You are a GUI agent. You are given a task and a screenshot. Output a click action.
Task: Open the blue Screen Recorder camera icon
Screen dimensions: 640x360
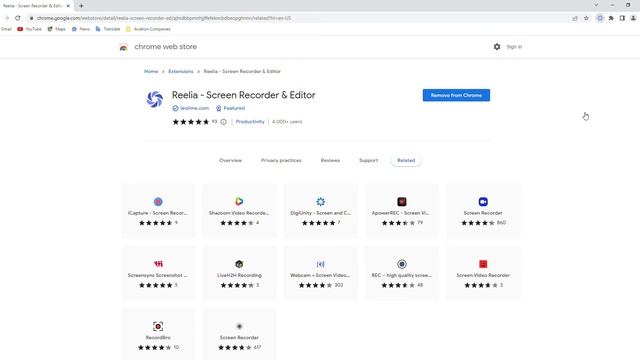pyautogui.click(x=483, y=201)
